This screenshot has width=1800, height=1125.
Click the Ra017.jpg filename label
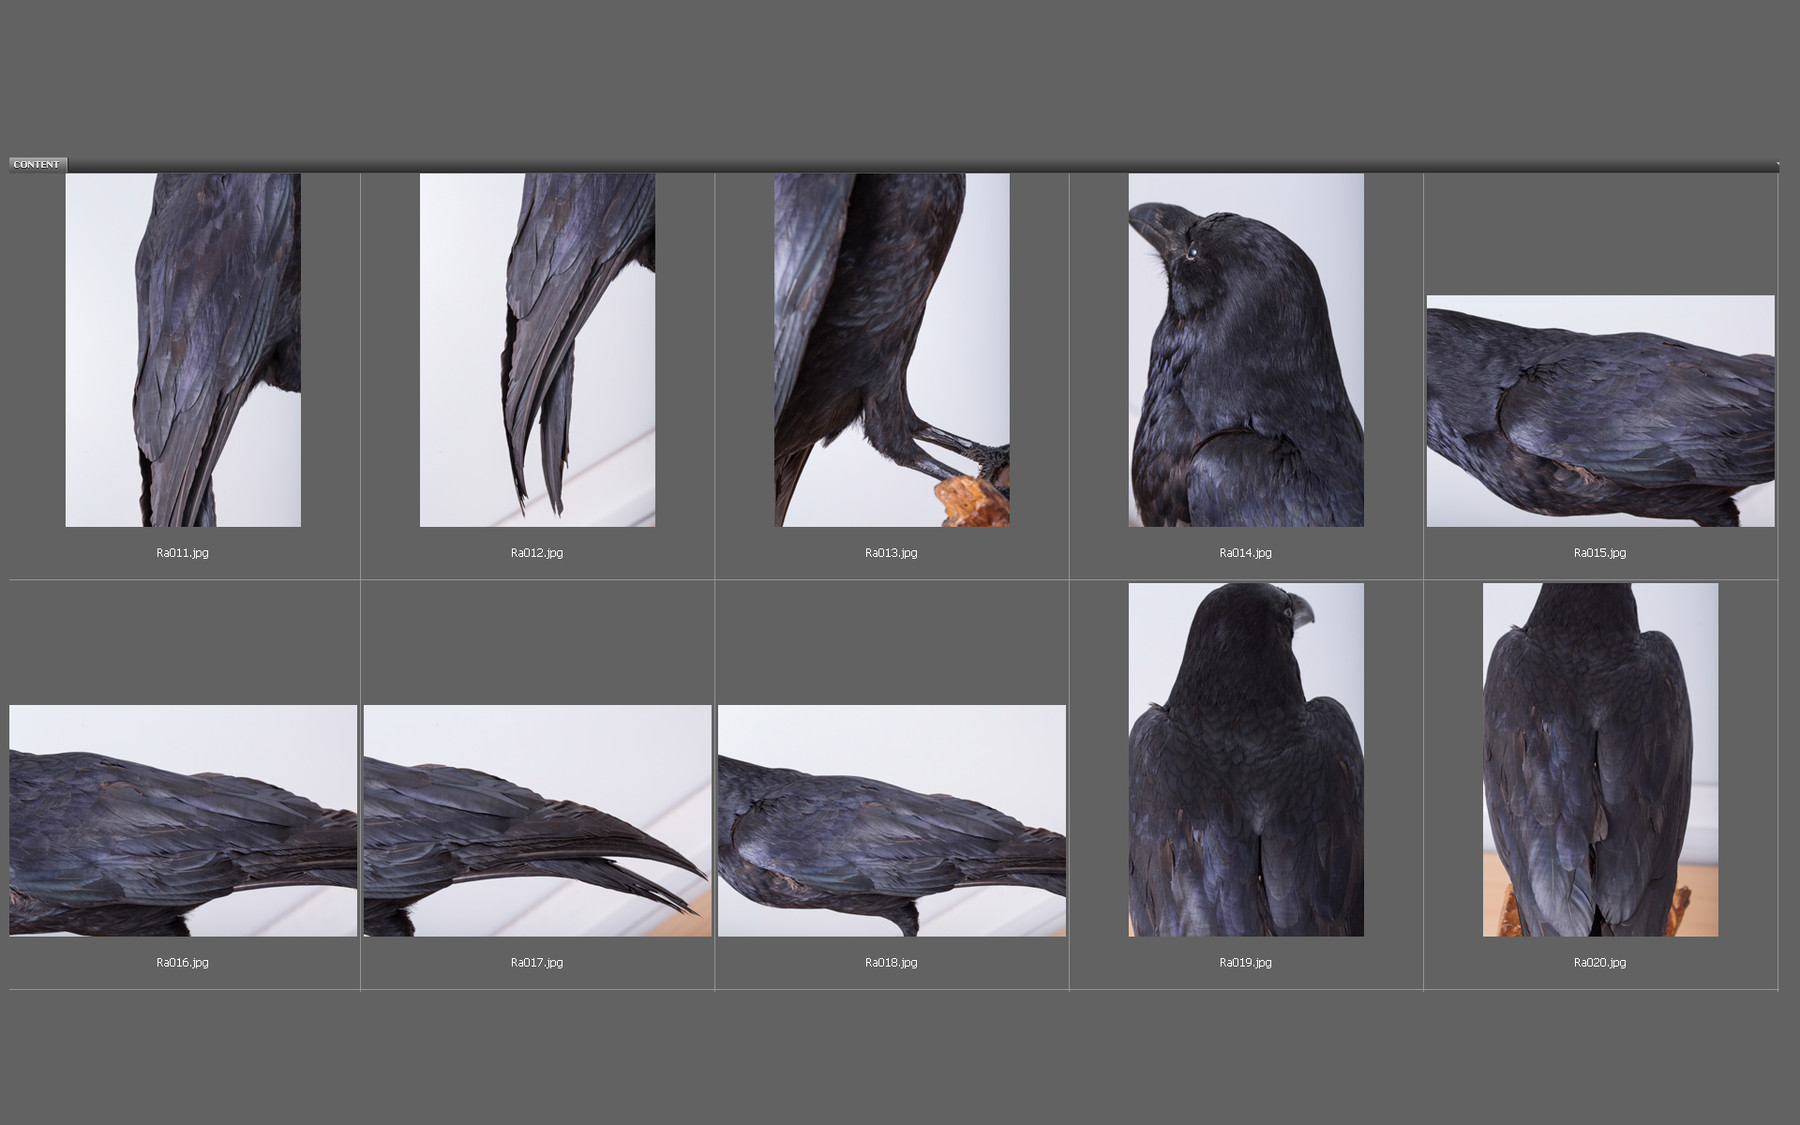tap(537, 963)
